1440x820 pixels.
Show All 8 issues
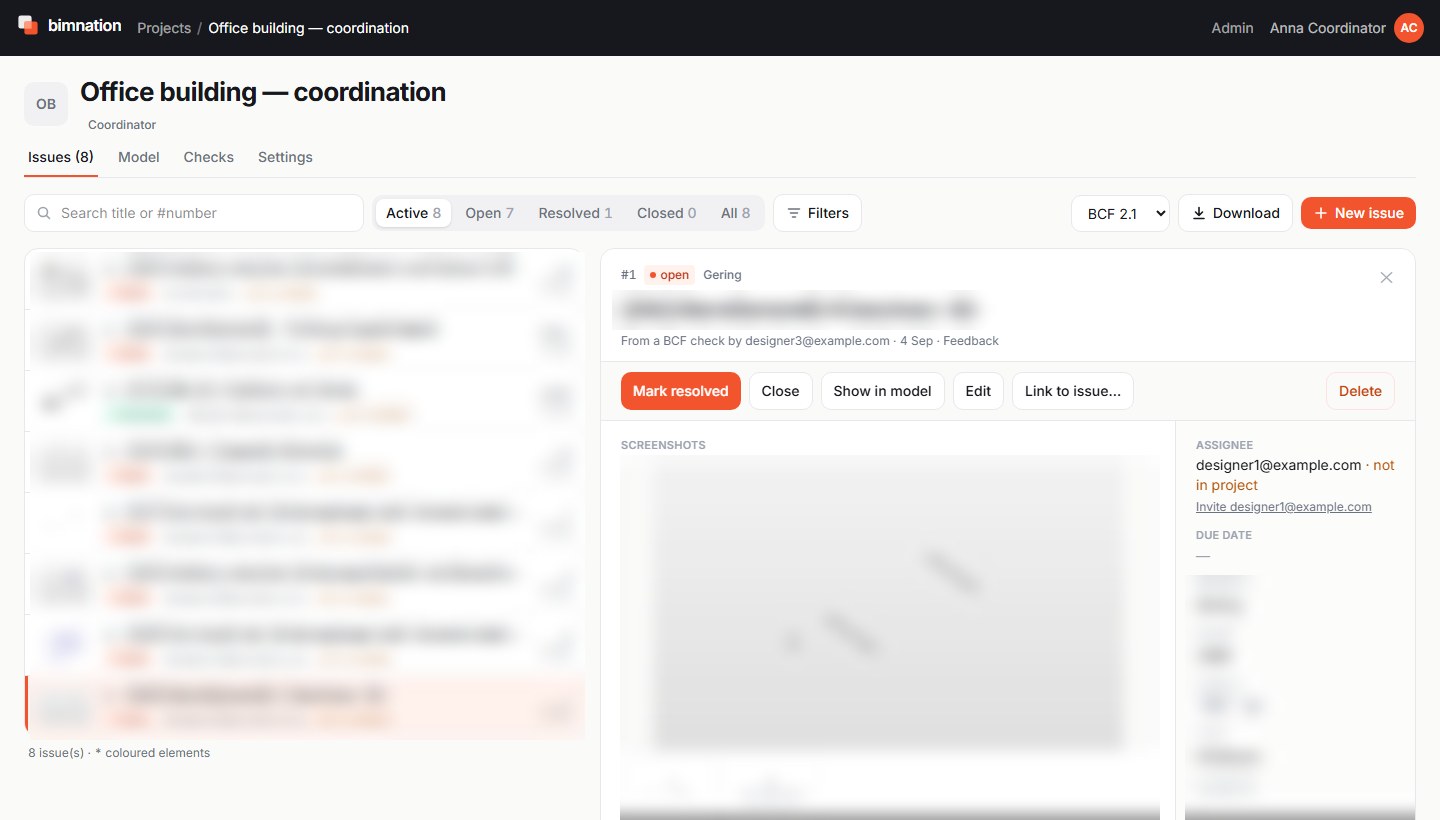[735, 213]
